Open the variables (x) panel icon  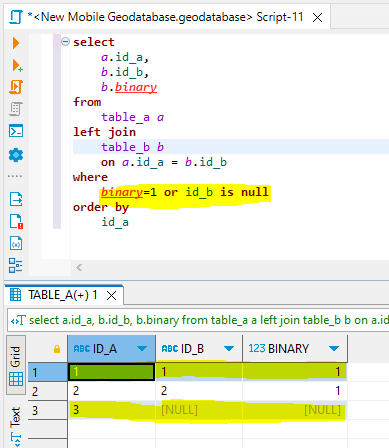tap(16, 243)
